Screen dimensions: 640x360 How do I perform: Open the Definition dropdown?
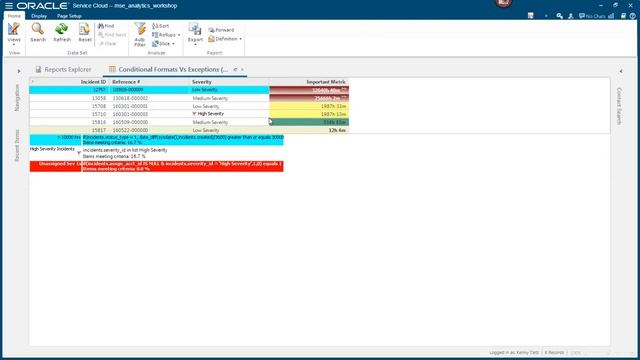(x=225, y=39)
